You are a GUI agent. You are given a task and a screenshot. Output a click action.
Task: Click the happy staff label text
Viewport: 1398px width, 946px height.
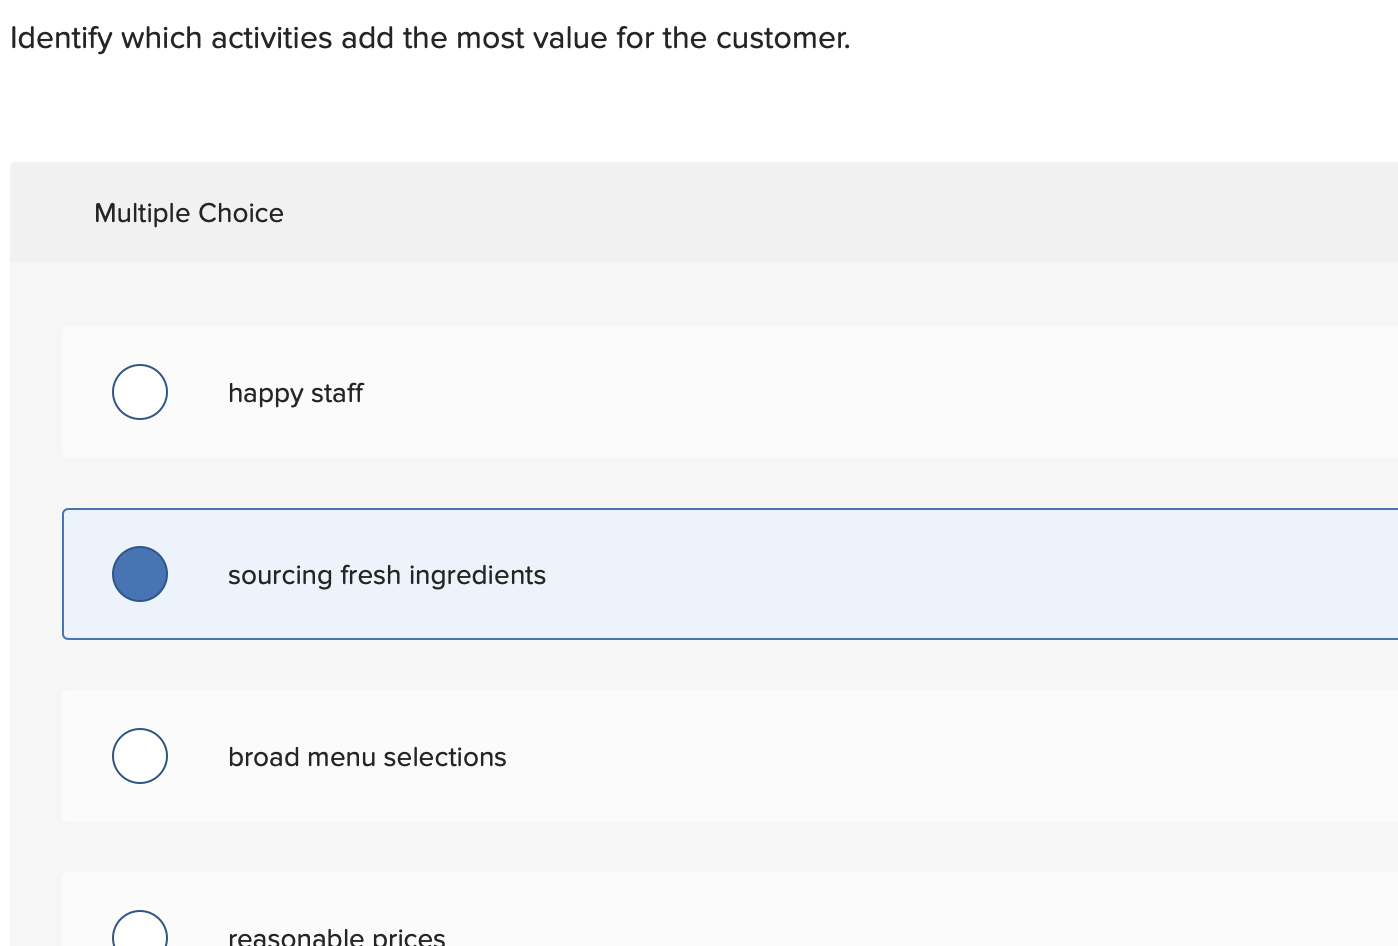click(295, 393)
